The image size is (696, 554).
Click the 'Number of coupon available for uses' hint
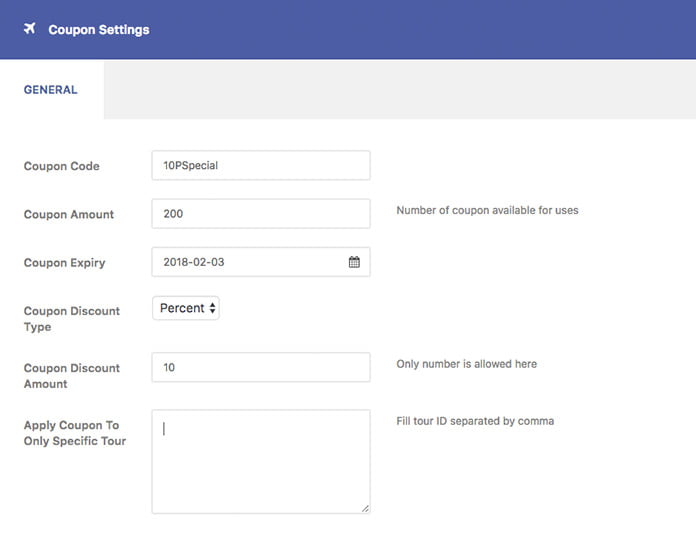point(487,210)
